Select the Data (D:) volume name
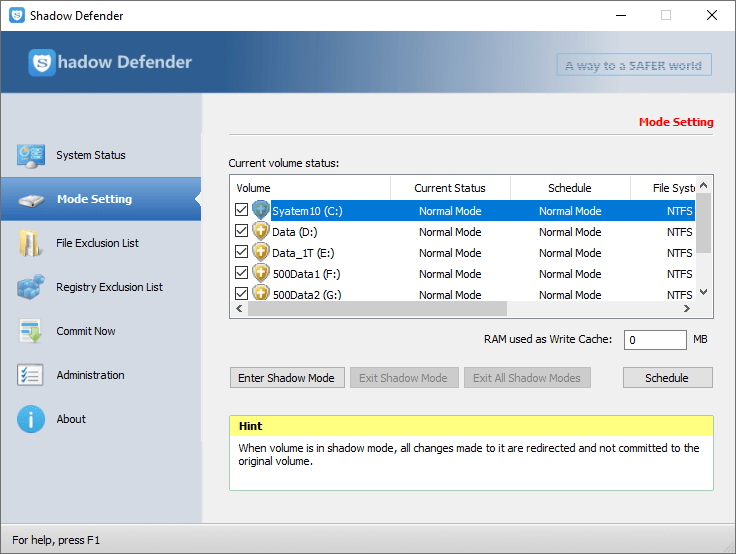Viewport: 736px width, 554px height. 295,232
